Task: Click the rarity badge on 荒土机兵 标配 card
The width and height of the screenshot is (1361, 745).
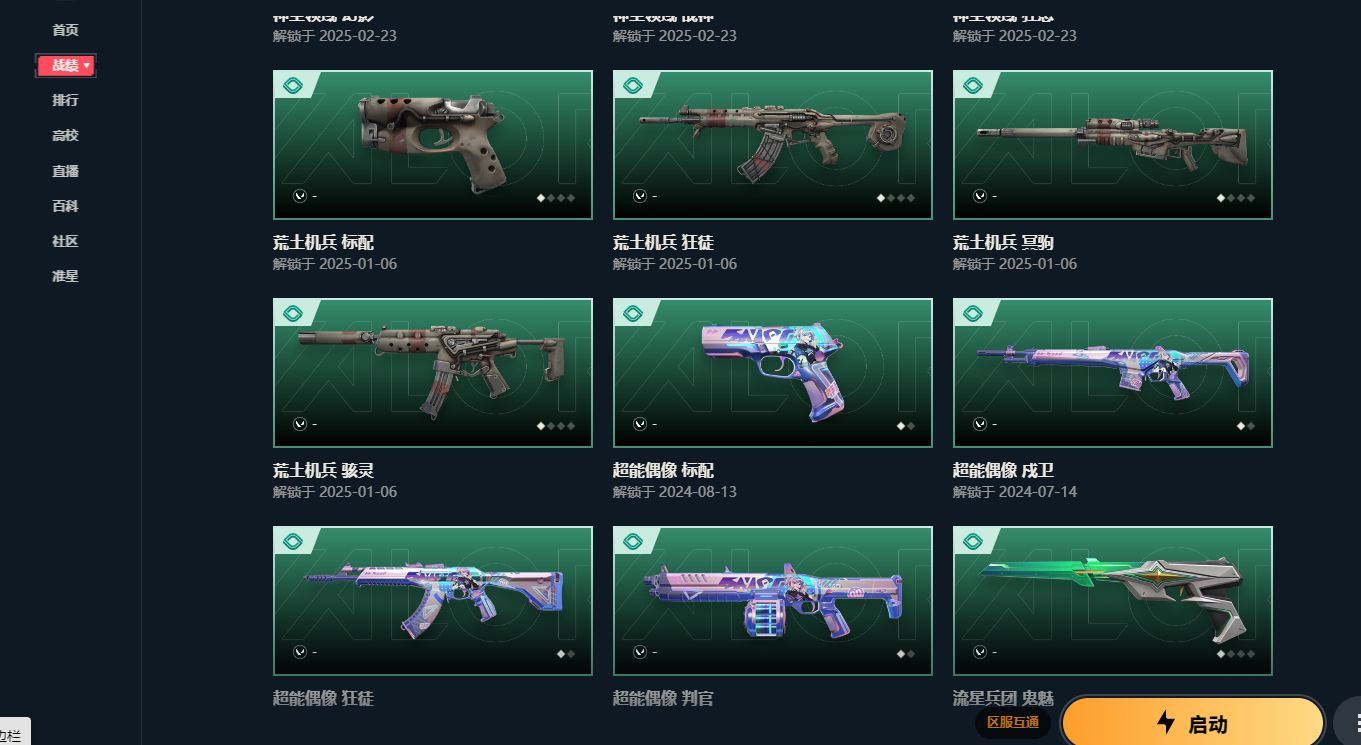Action: coord(293,86)
